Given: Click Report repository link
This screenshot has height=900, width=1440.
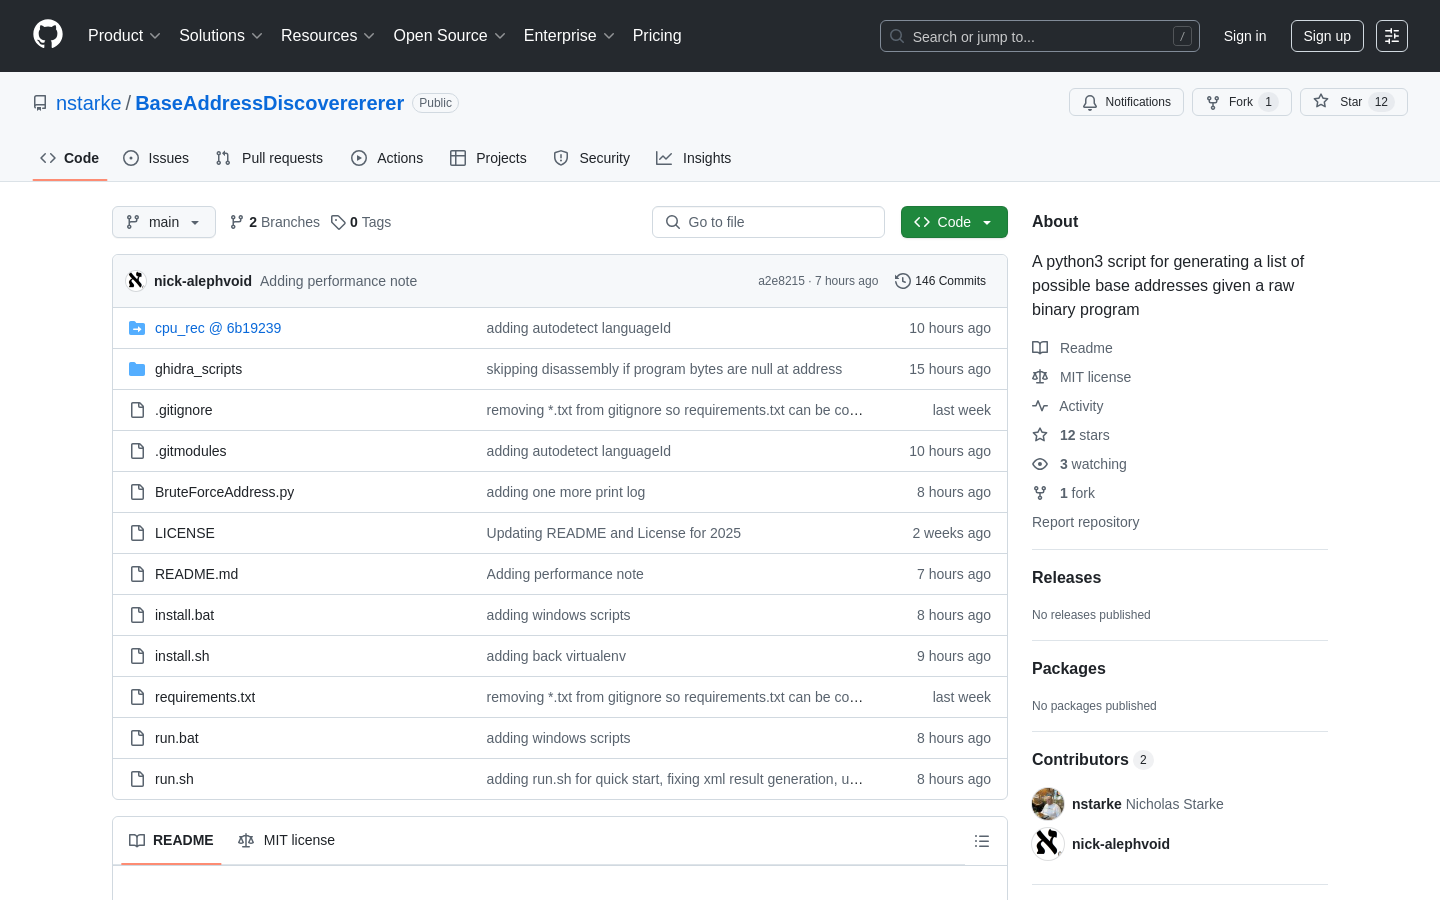Looking at the screenshot, I should point(1085,522).
